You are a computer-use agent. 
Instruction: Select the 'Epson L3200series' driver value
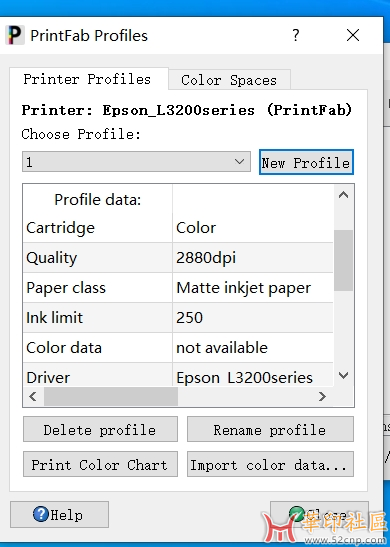253,375
